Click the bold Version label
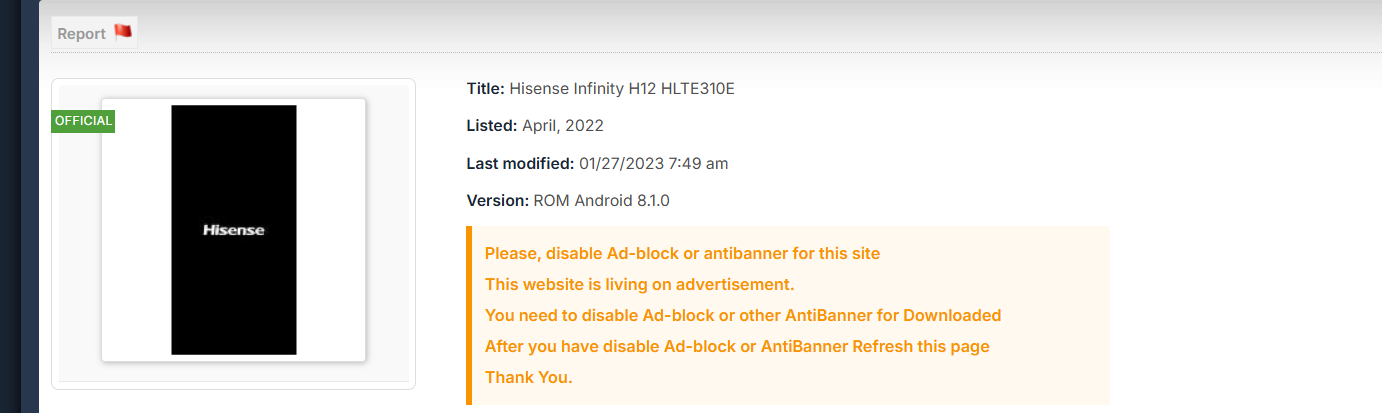 [497, 200]
